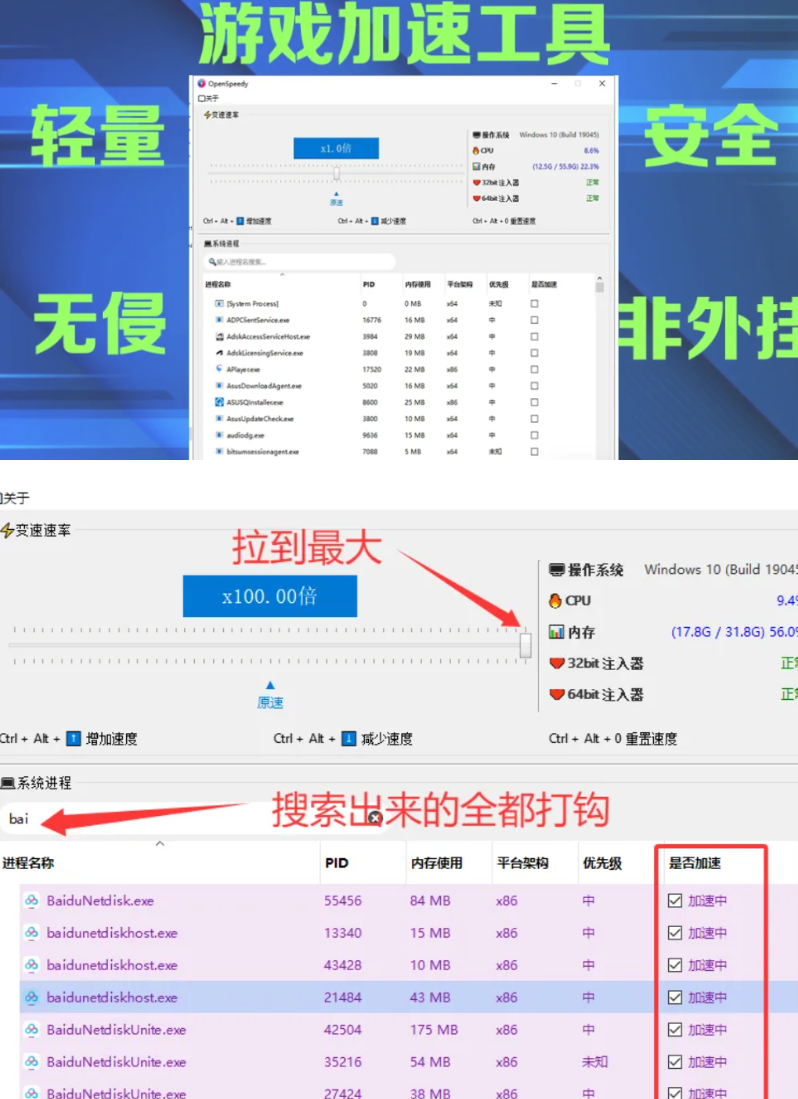The width and height of the screenshot is (798, 1099).
Task: Sort by the PID header above 55456
Action: (336, 863)
